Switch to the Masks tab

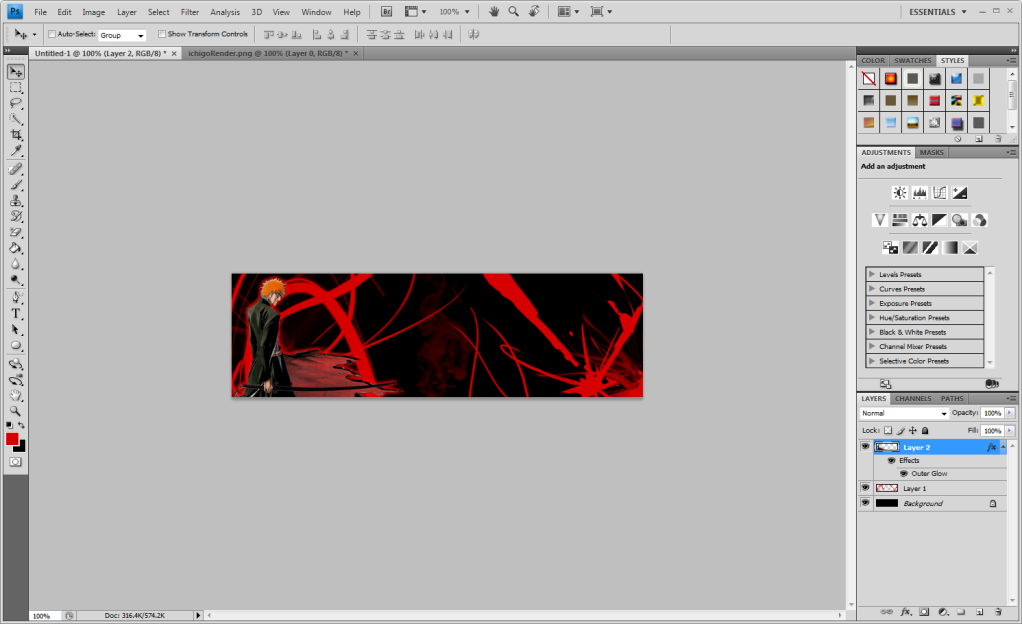pyautogui.click(x=931, y=152)
